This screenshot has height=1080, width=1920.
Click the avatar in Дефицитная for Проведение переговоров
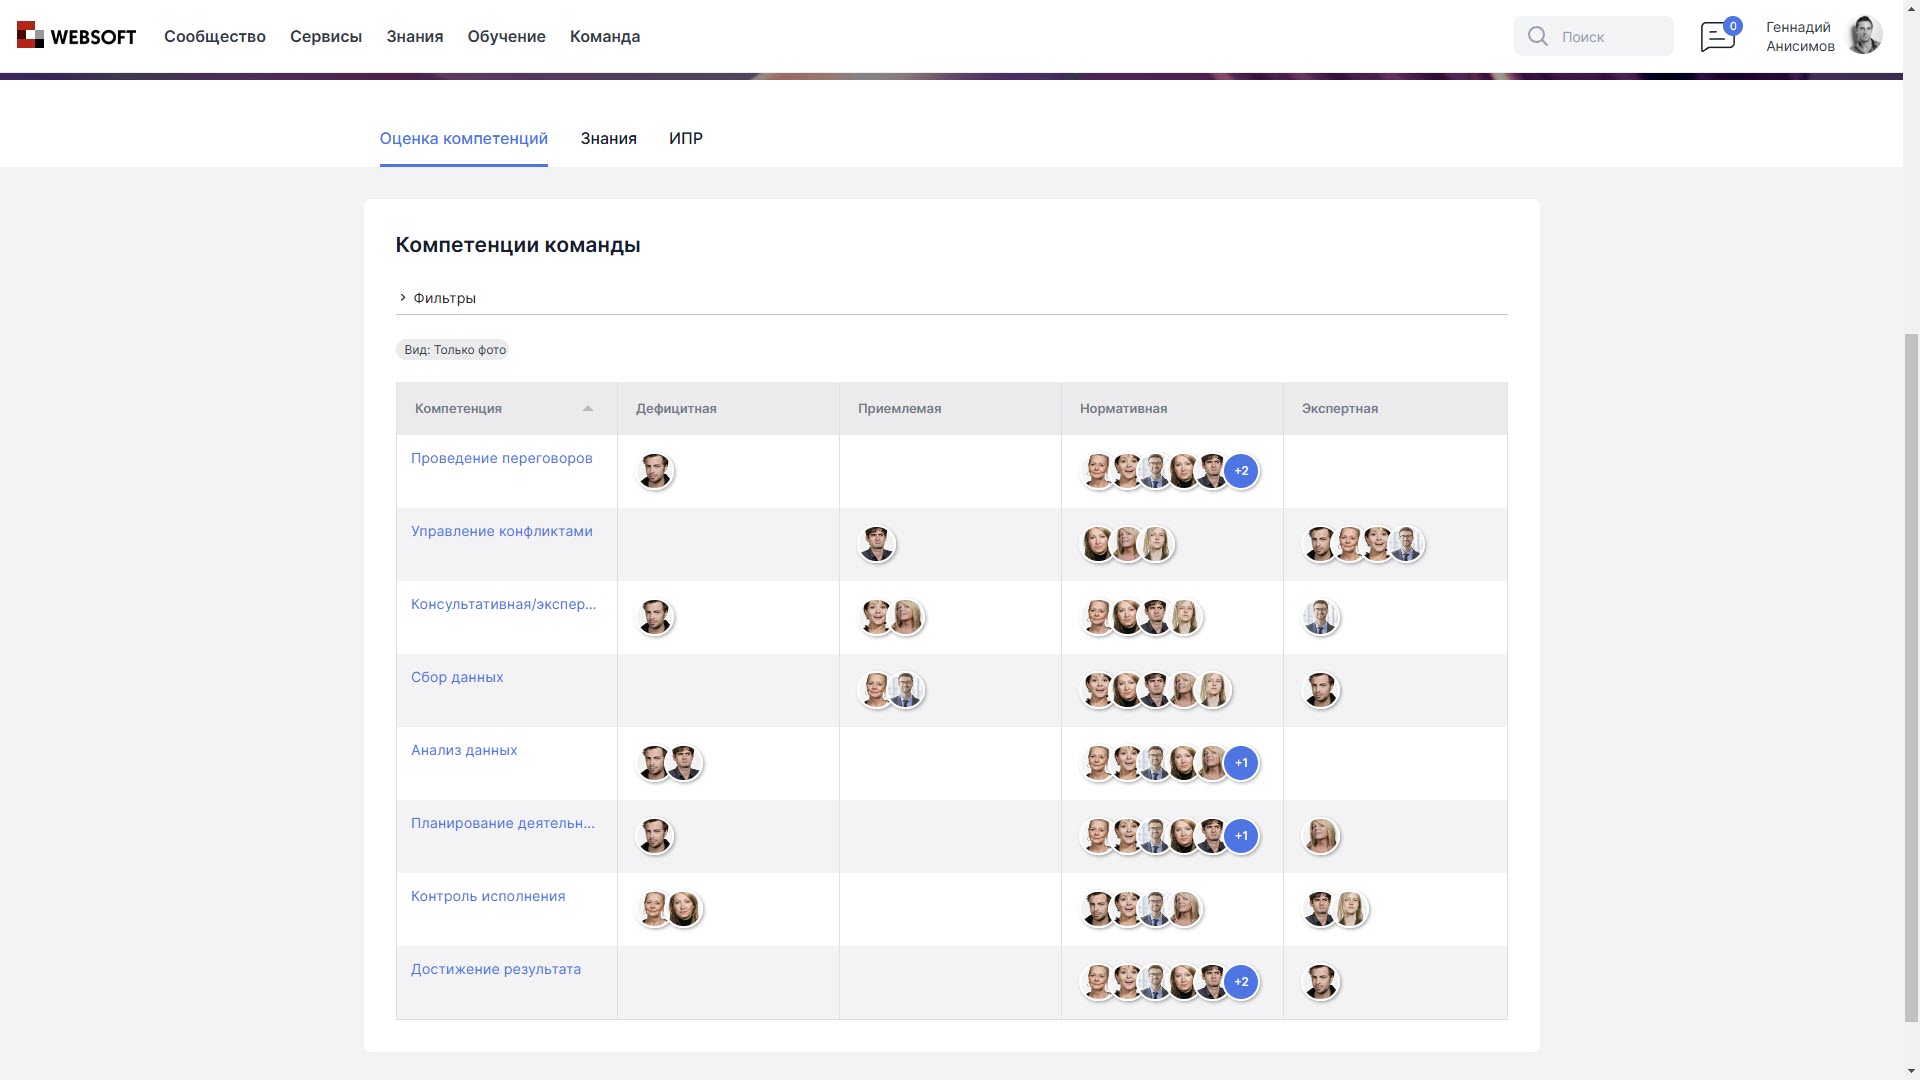655,471
